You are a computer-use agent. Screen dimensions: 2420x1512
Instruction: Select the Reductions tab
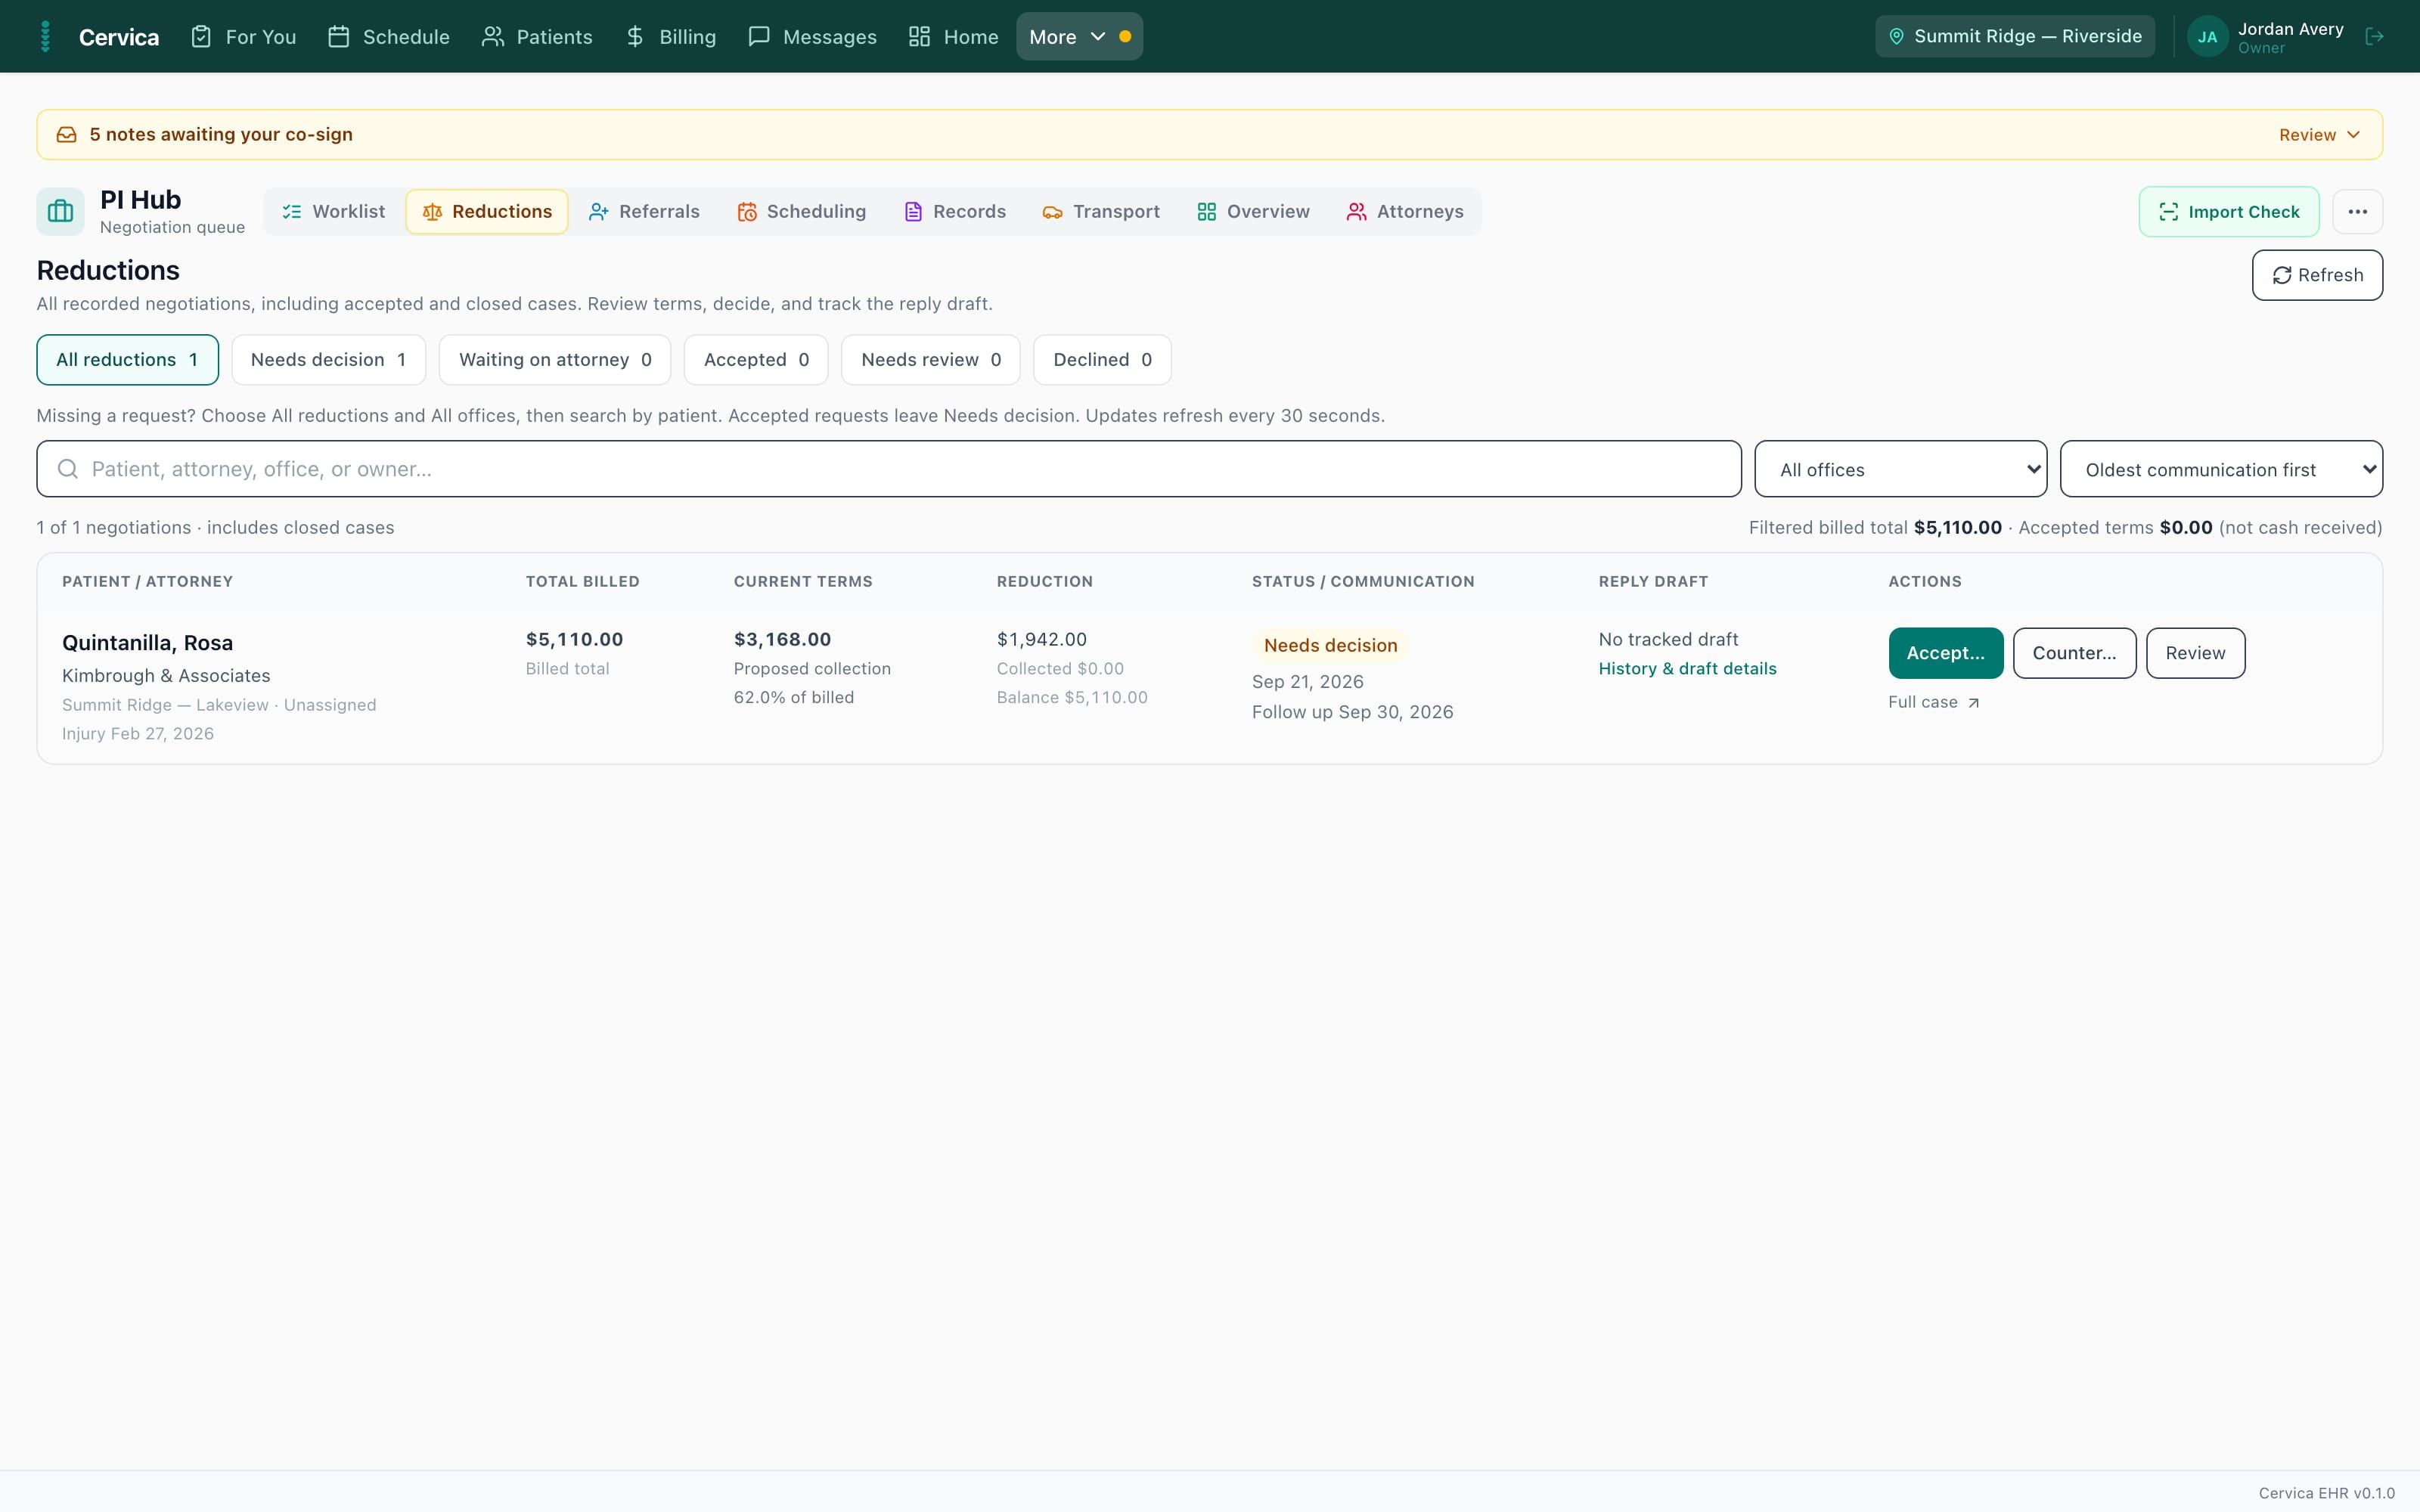487,212
